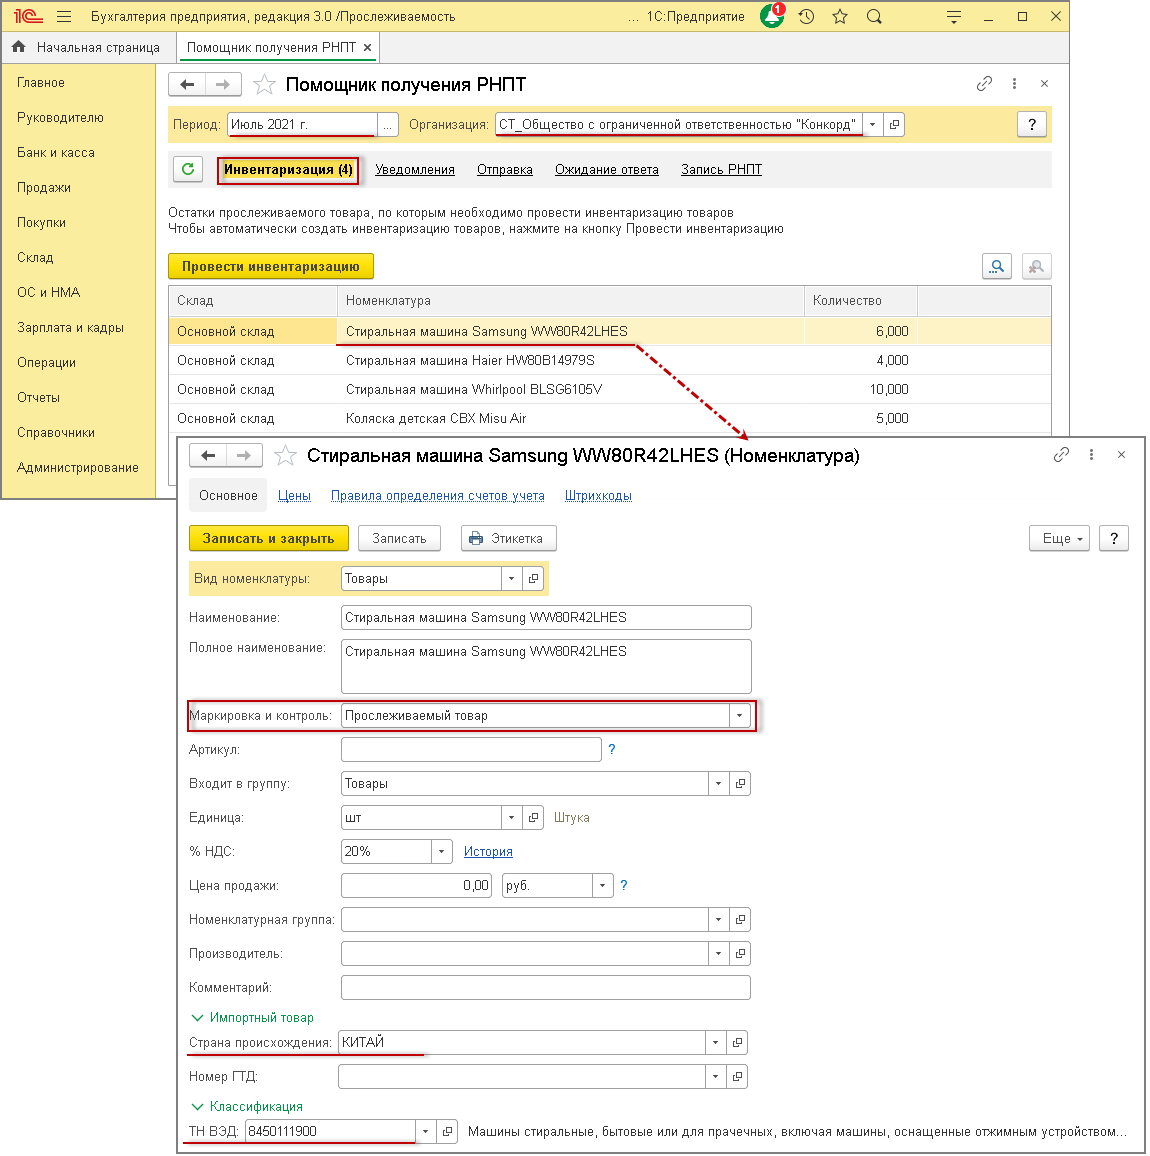Collapse the Импортный товар section
The width and height of the screenshot is (1150, 1156).
[252, 1017]
